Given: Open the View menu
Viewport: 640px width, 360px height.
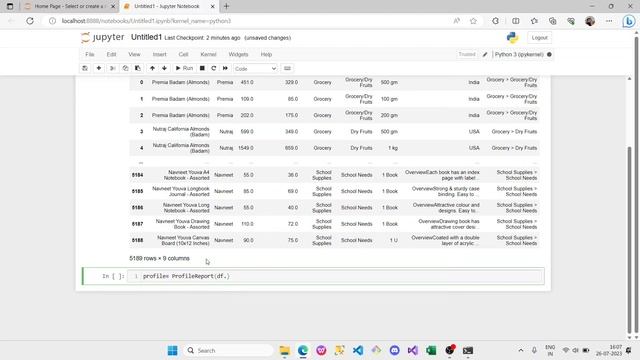Looking at the screenshot, I should click(x=134, y=54).
